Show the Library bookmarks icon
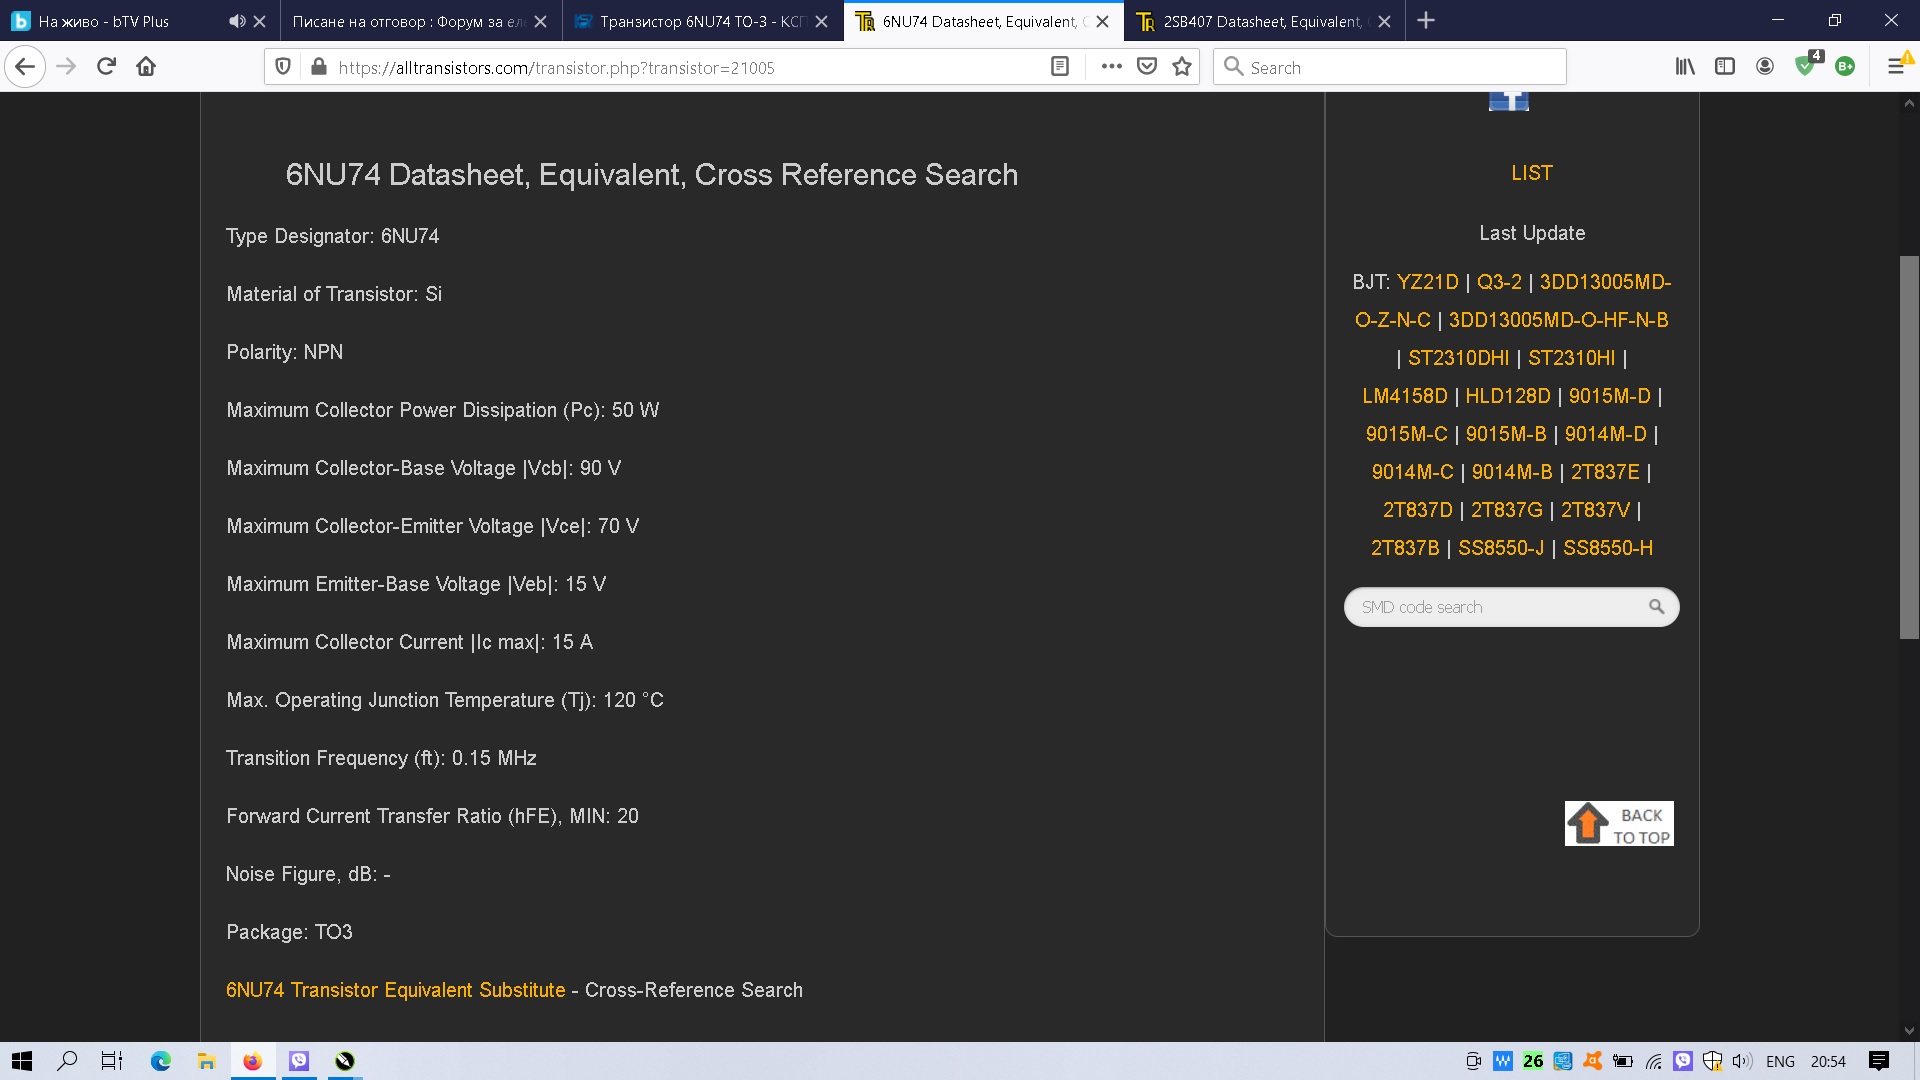Screen dimensions: 1920x1080 (x=1685, y=67)
